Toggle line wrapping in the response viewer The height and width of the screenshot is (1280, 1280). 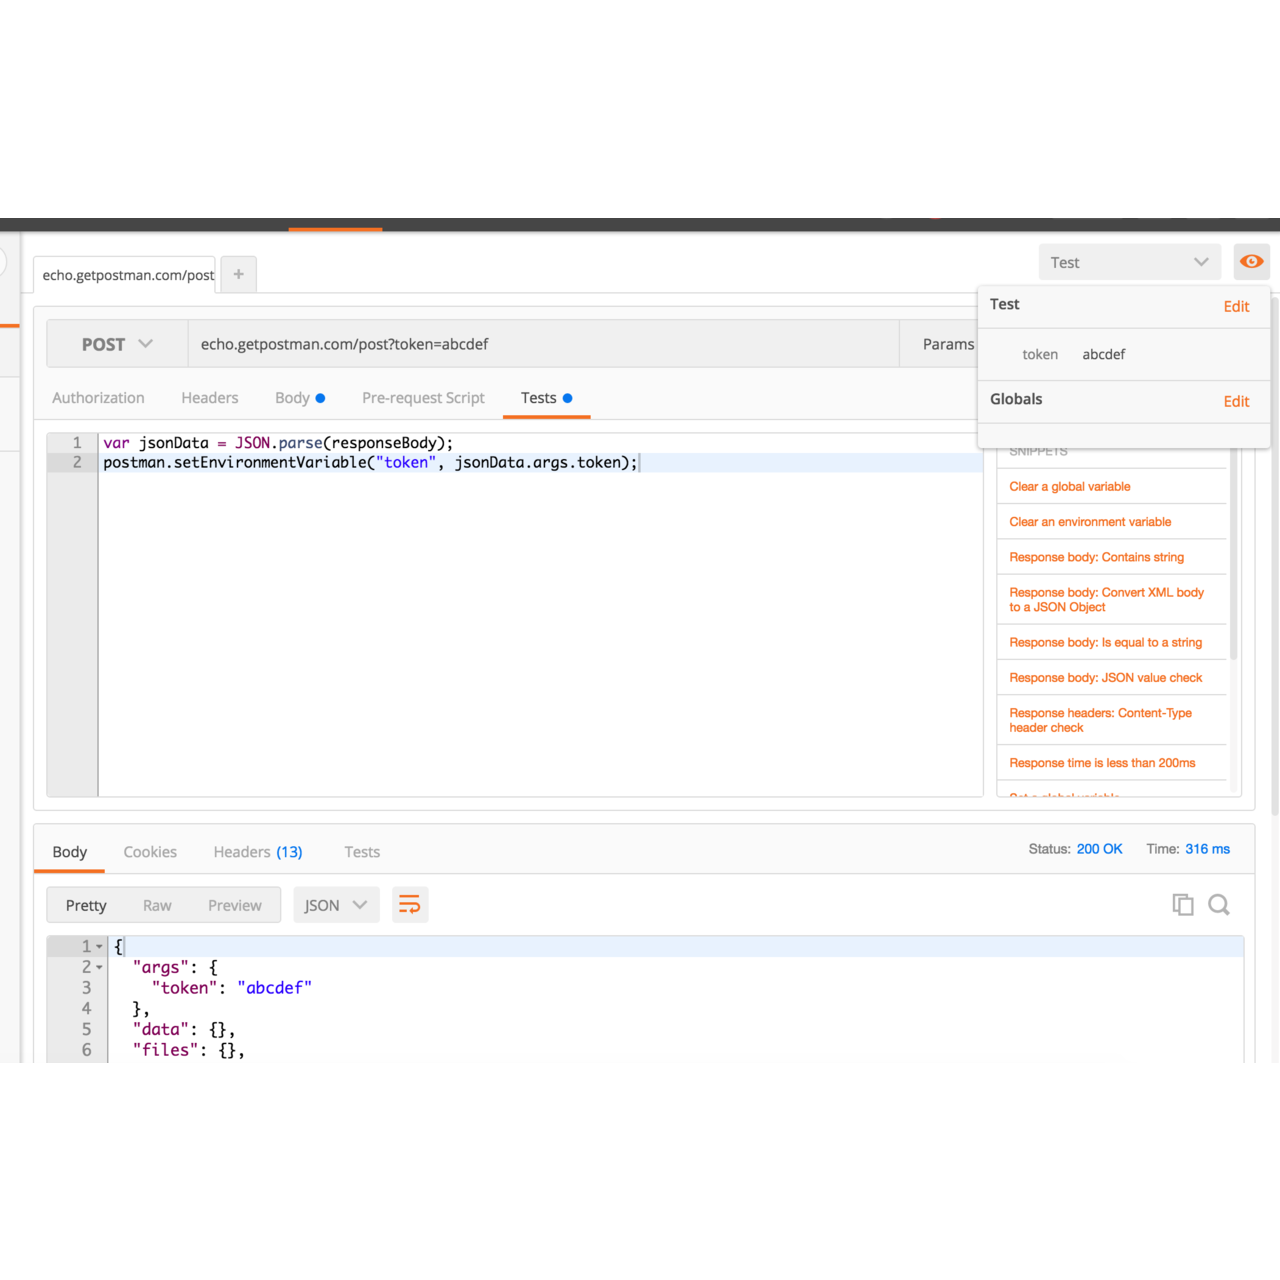point(410,904)
